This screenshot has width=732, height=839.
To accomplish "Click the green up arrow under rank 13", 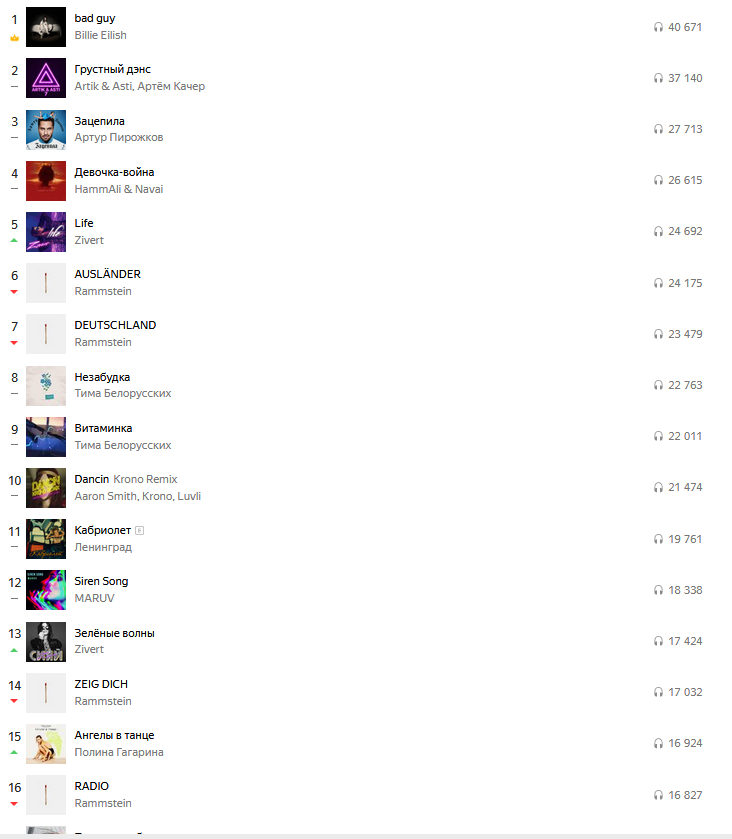I will point(14,650).
